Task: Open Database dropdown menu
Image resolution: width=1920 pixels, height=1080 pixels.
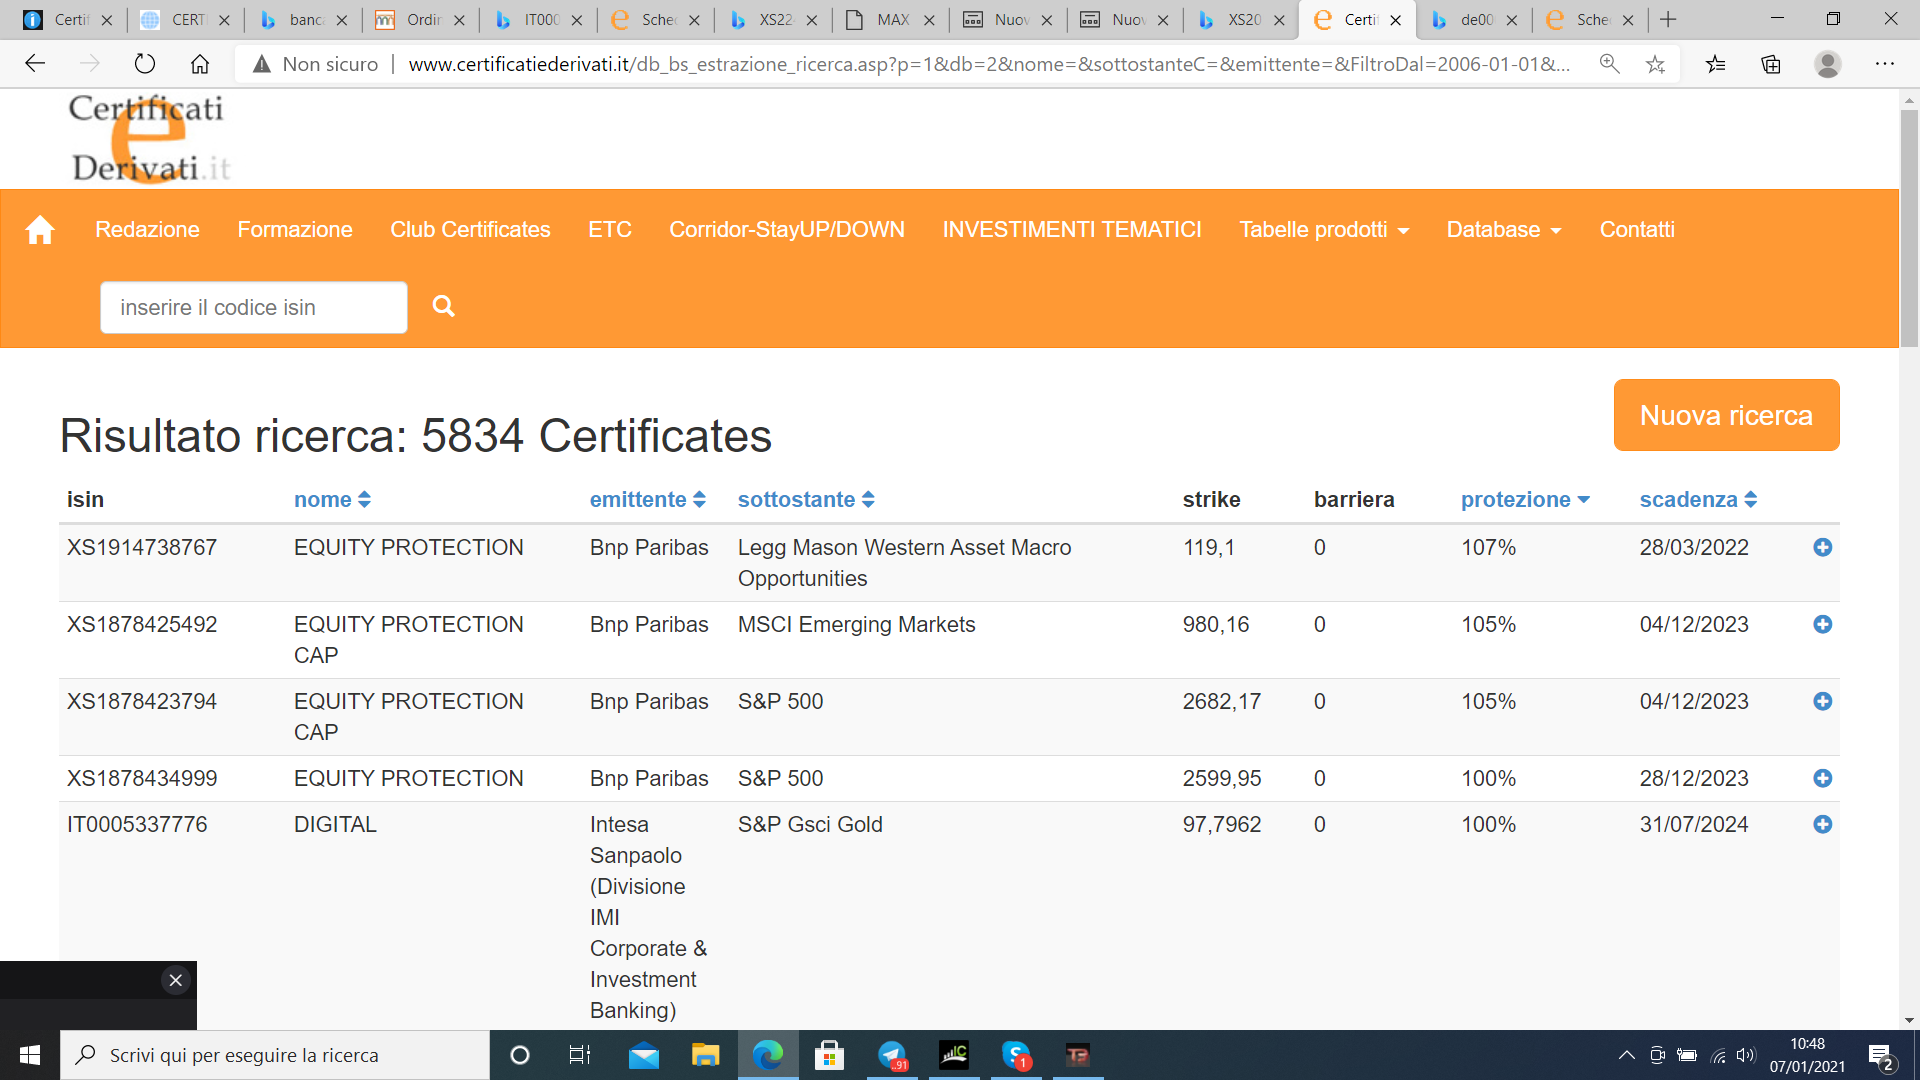Action: tap(1503, 230)
